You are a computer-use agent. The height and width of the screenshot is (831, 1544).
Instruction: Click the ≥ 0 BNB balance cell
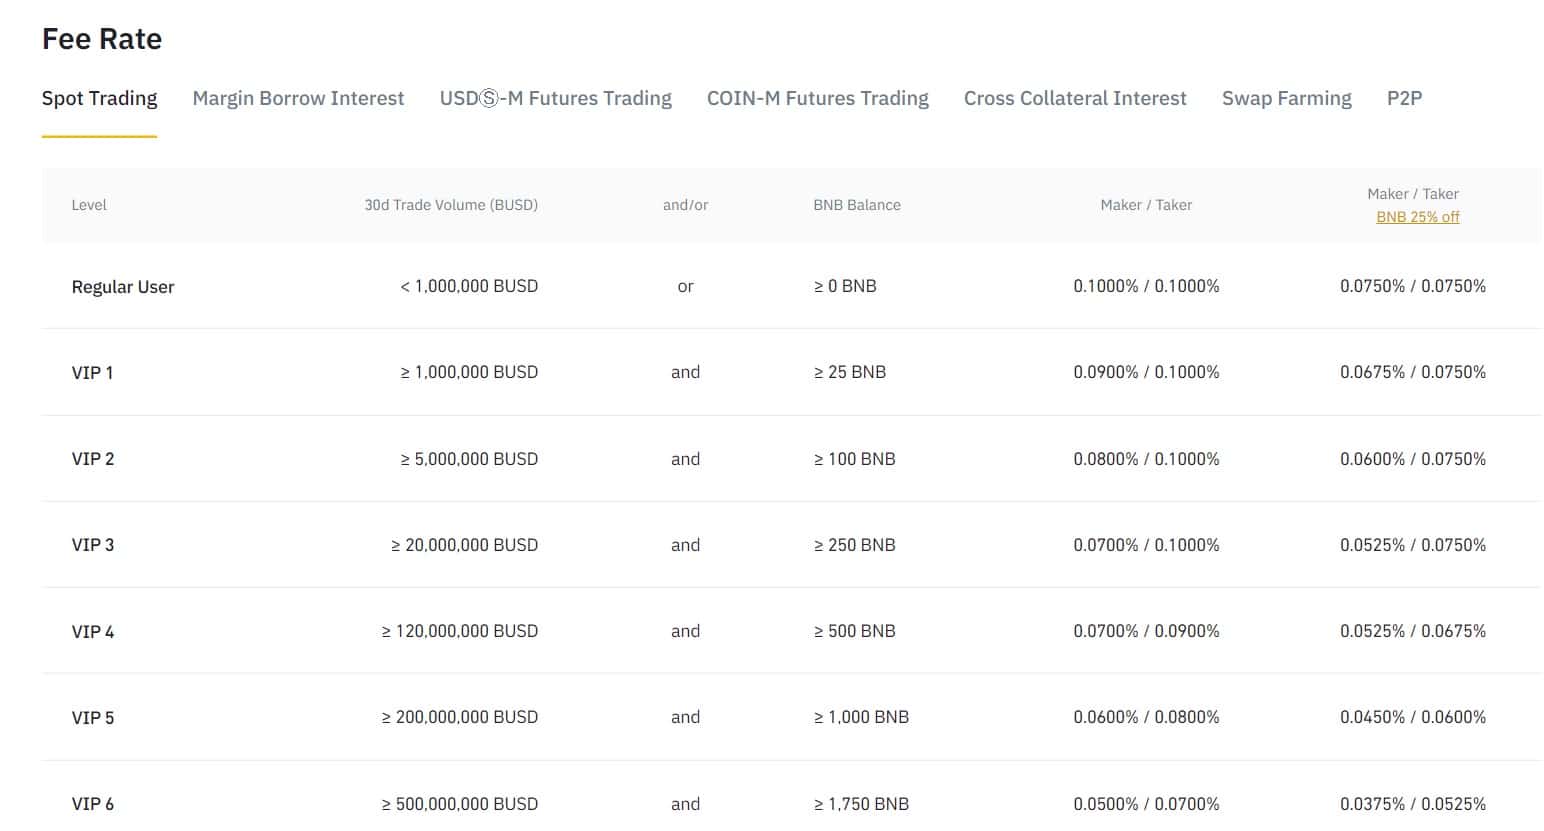(x=845, y=286)
